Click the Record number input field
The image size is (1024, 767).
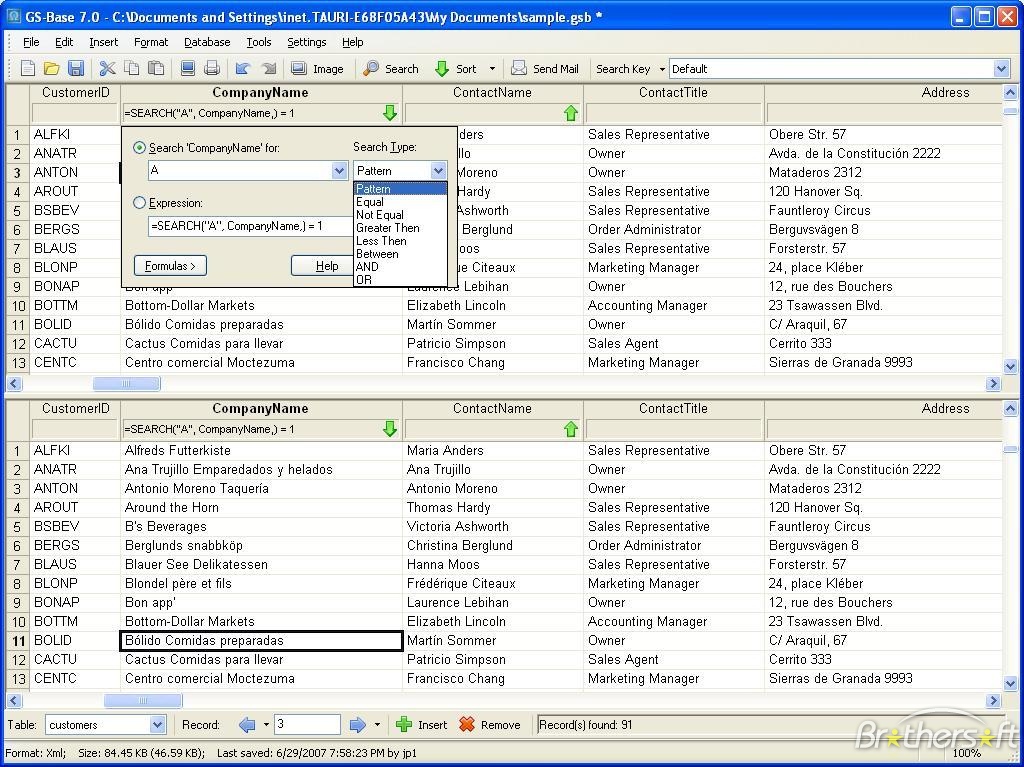tap(307, 724)
